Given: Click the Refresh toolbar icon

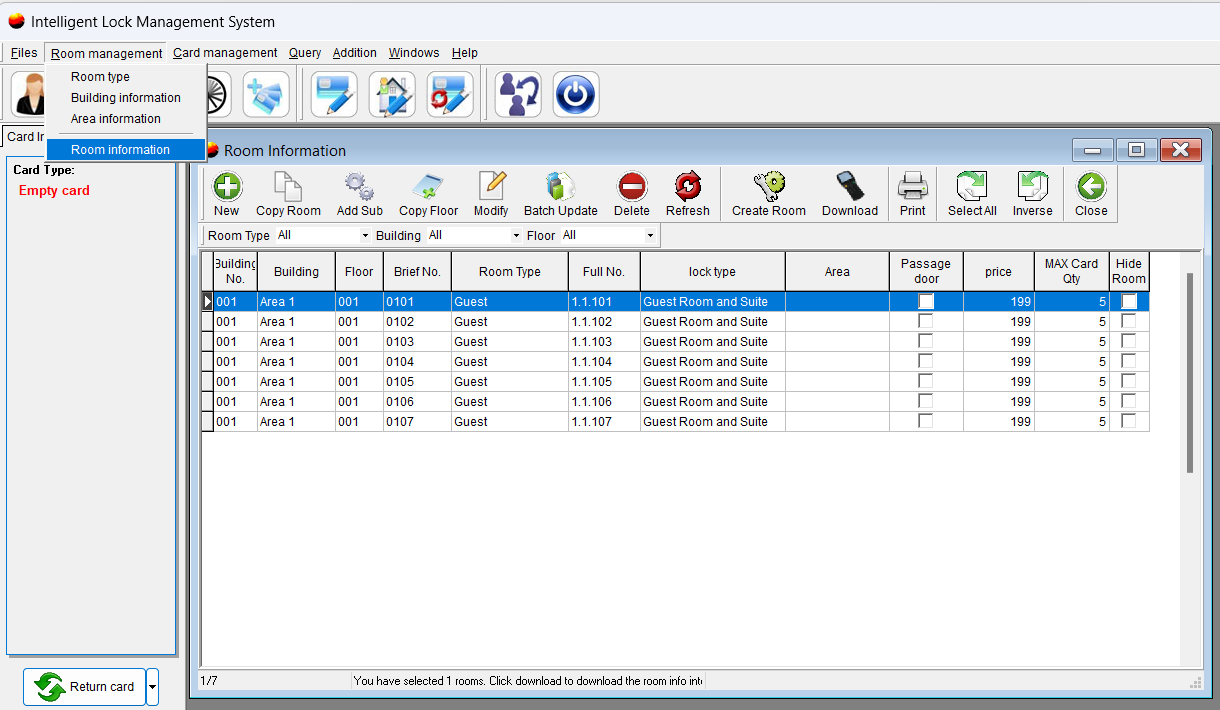Looking at the screenshot, I should point(688,186).
